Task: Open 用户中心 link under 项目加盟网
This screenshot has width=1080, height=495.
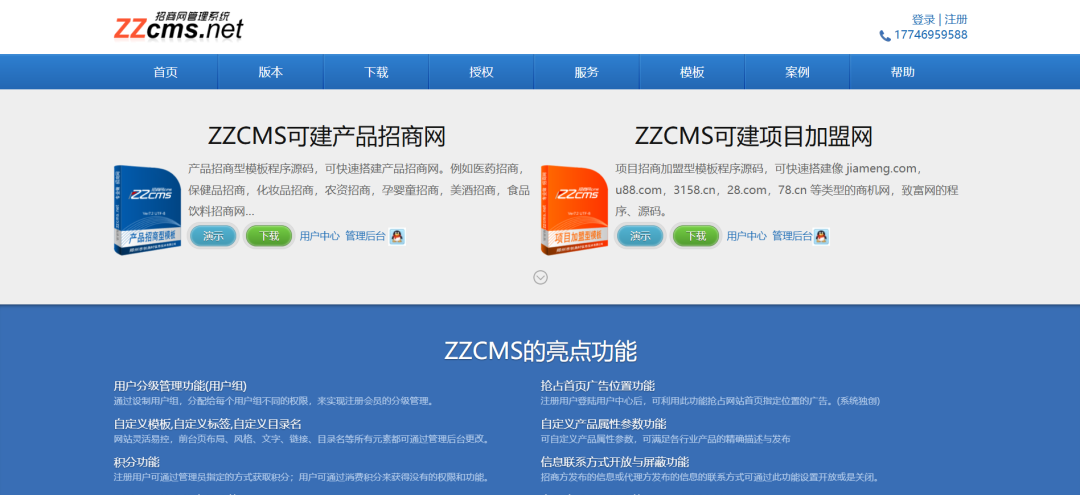Action: click(x=747, y=235)
